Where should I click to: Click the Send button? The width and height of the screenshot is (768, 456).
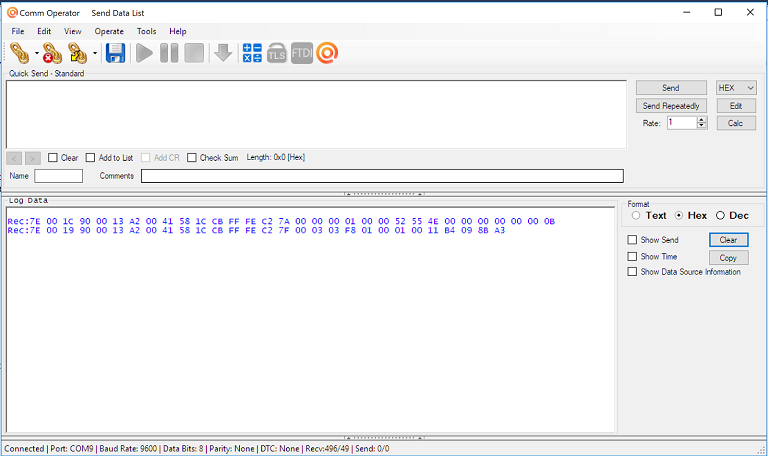tap(671, 88)
